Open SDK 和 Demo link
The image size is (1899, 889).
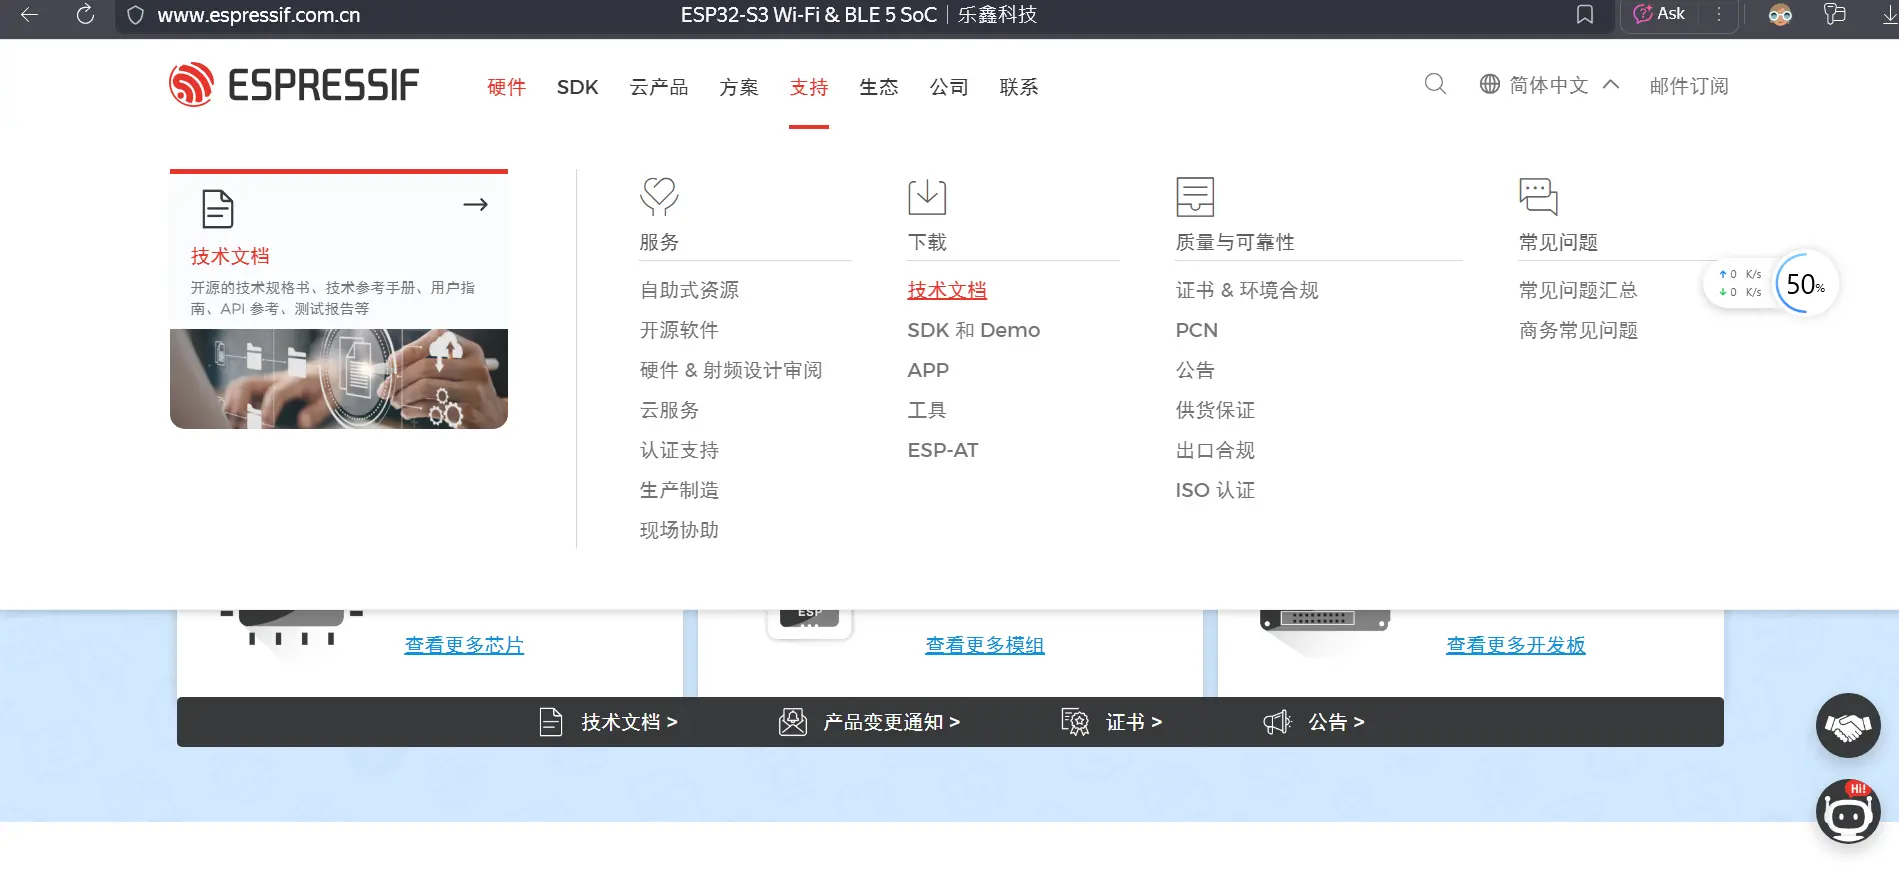point(973,330)
